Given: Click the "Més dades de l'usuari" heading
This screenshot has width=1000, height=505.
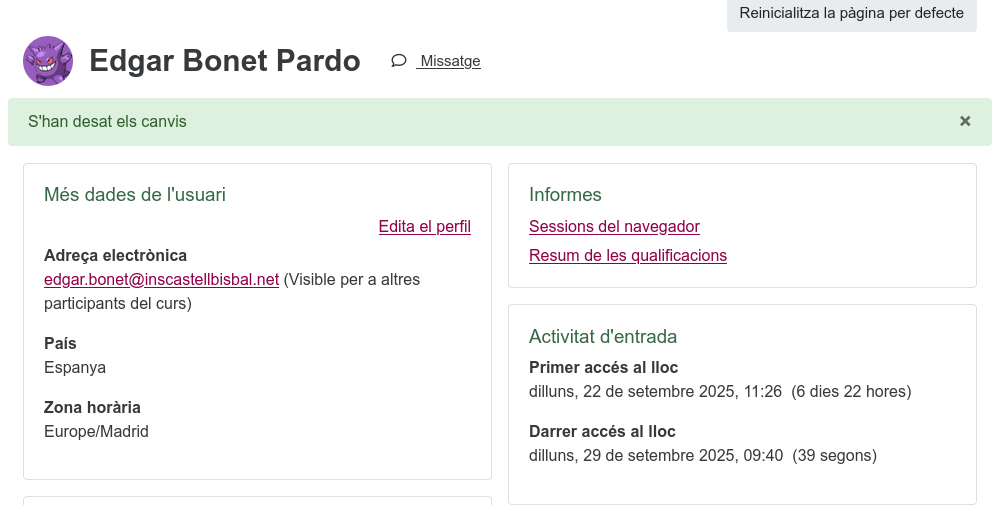Looking at the screenshot, I should pyautogui.click(x=135, y=195).
